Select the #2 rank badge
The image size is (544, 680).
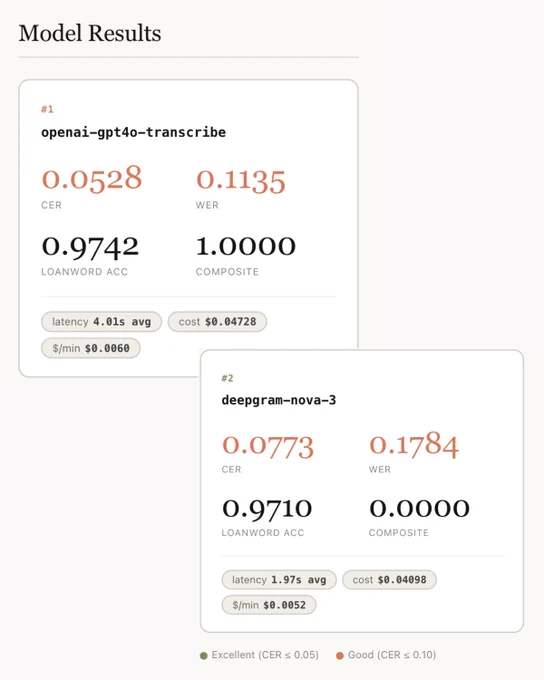(x=227, y=378)
